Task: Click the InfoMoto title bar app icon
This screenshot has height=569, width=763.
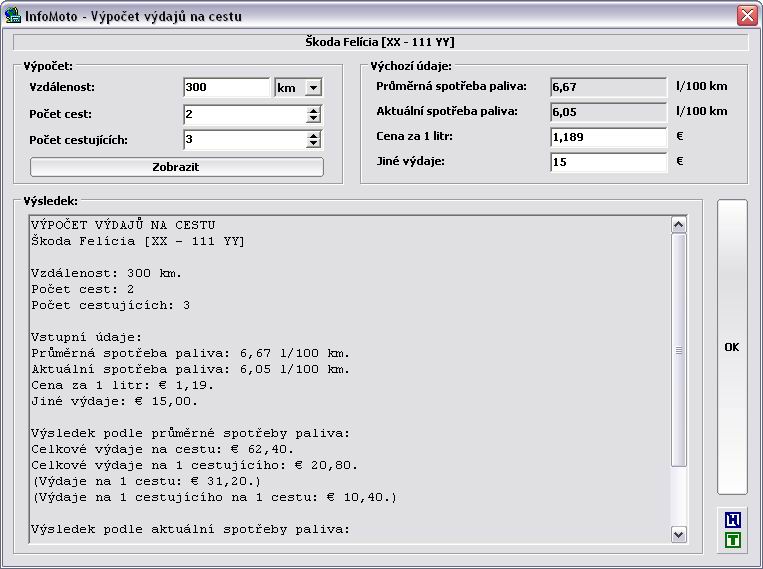Action: [x=13, y=16]
